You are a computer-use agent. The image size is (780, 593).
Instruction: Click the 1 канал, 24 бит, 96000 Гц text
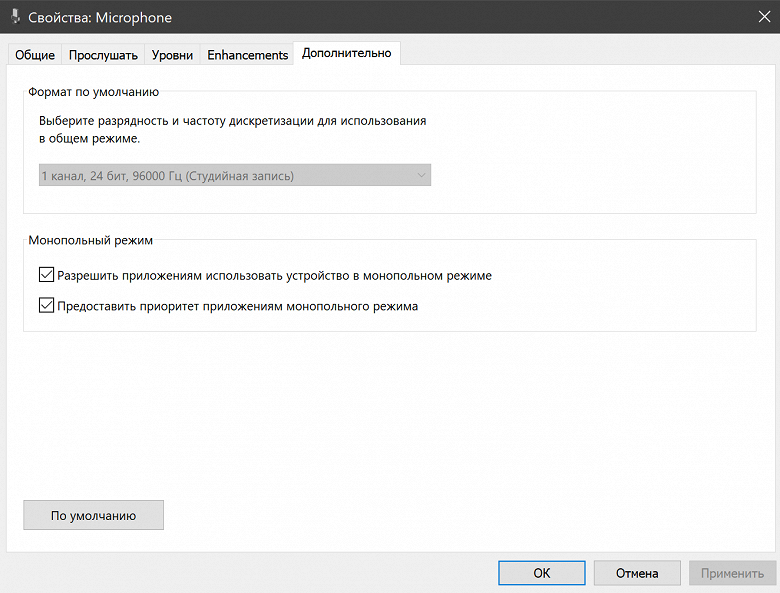pos(167,176)
